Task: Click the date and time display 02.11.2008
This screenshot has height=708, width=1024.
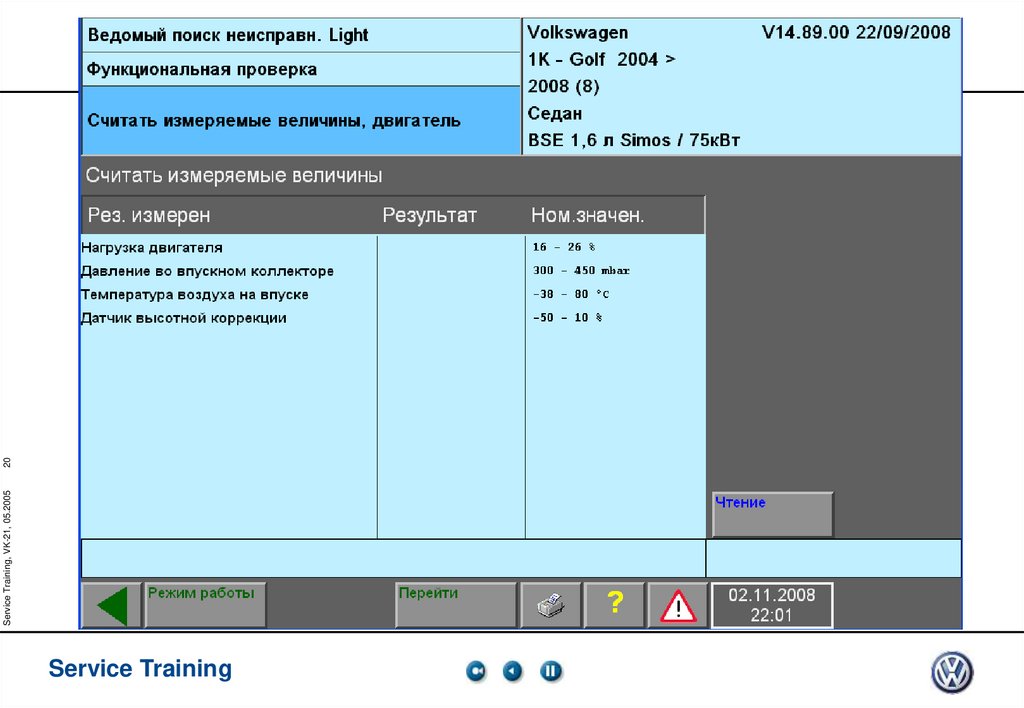Action: click(771, 605)
